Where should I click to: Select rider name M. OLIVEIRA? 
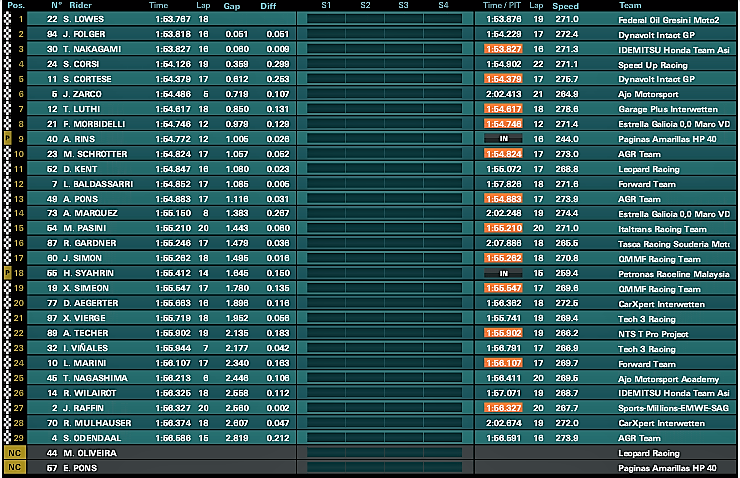pos(90,453)
